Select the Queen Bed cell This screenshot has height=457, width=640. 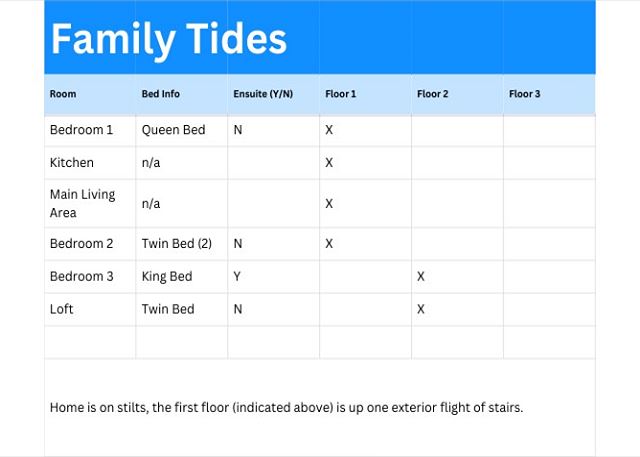click(173, 130)
